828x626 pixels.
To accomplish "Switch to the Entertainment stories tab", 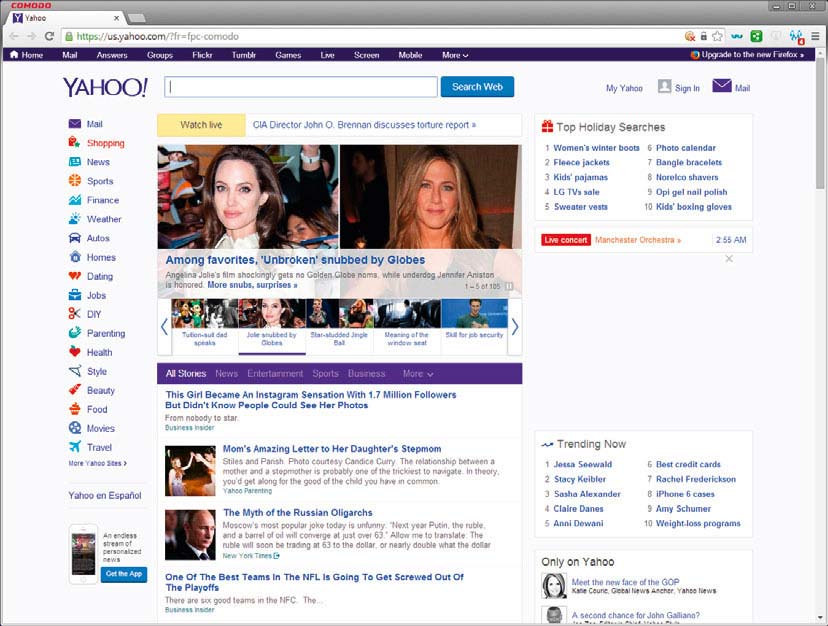I will pyautogui.click(x=275, y=373).
